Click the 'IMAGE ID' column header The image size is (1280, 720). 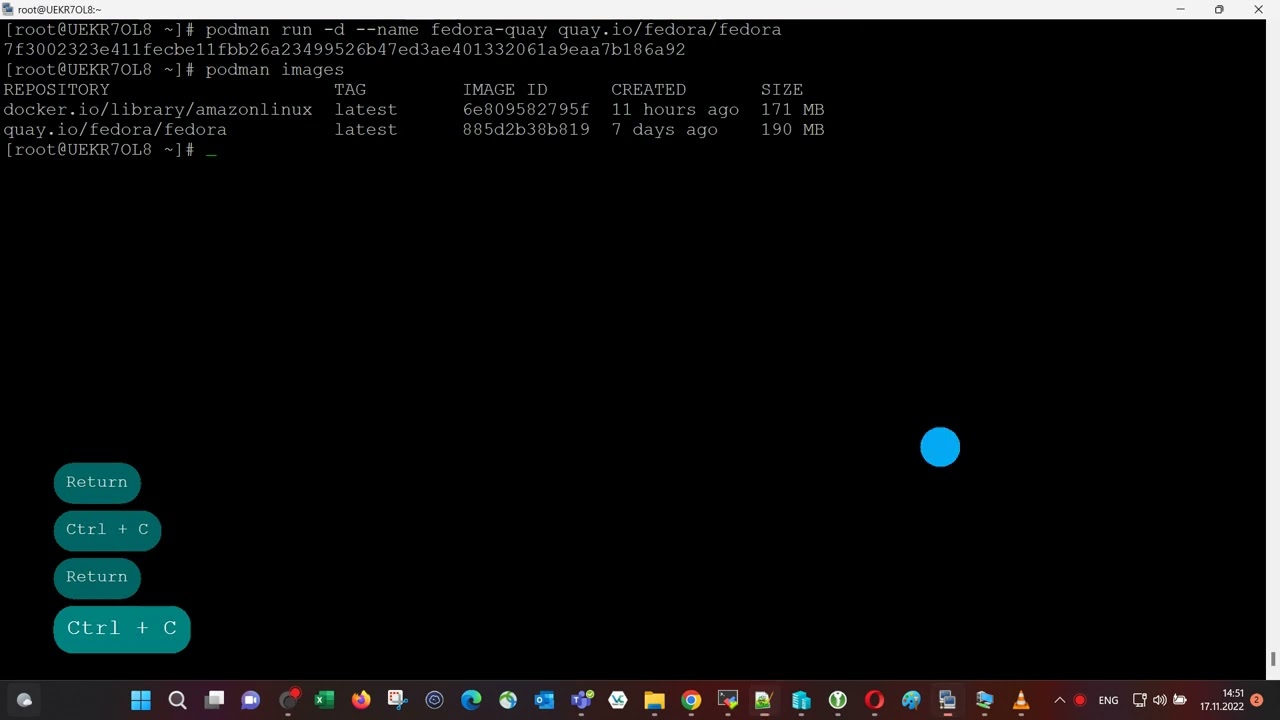pos(505,90)
